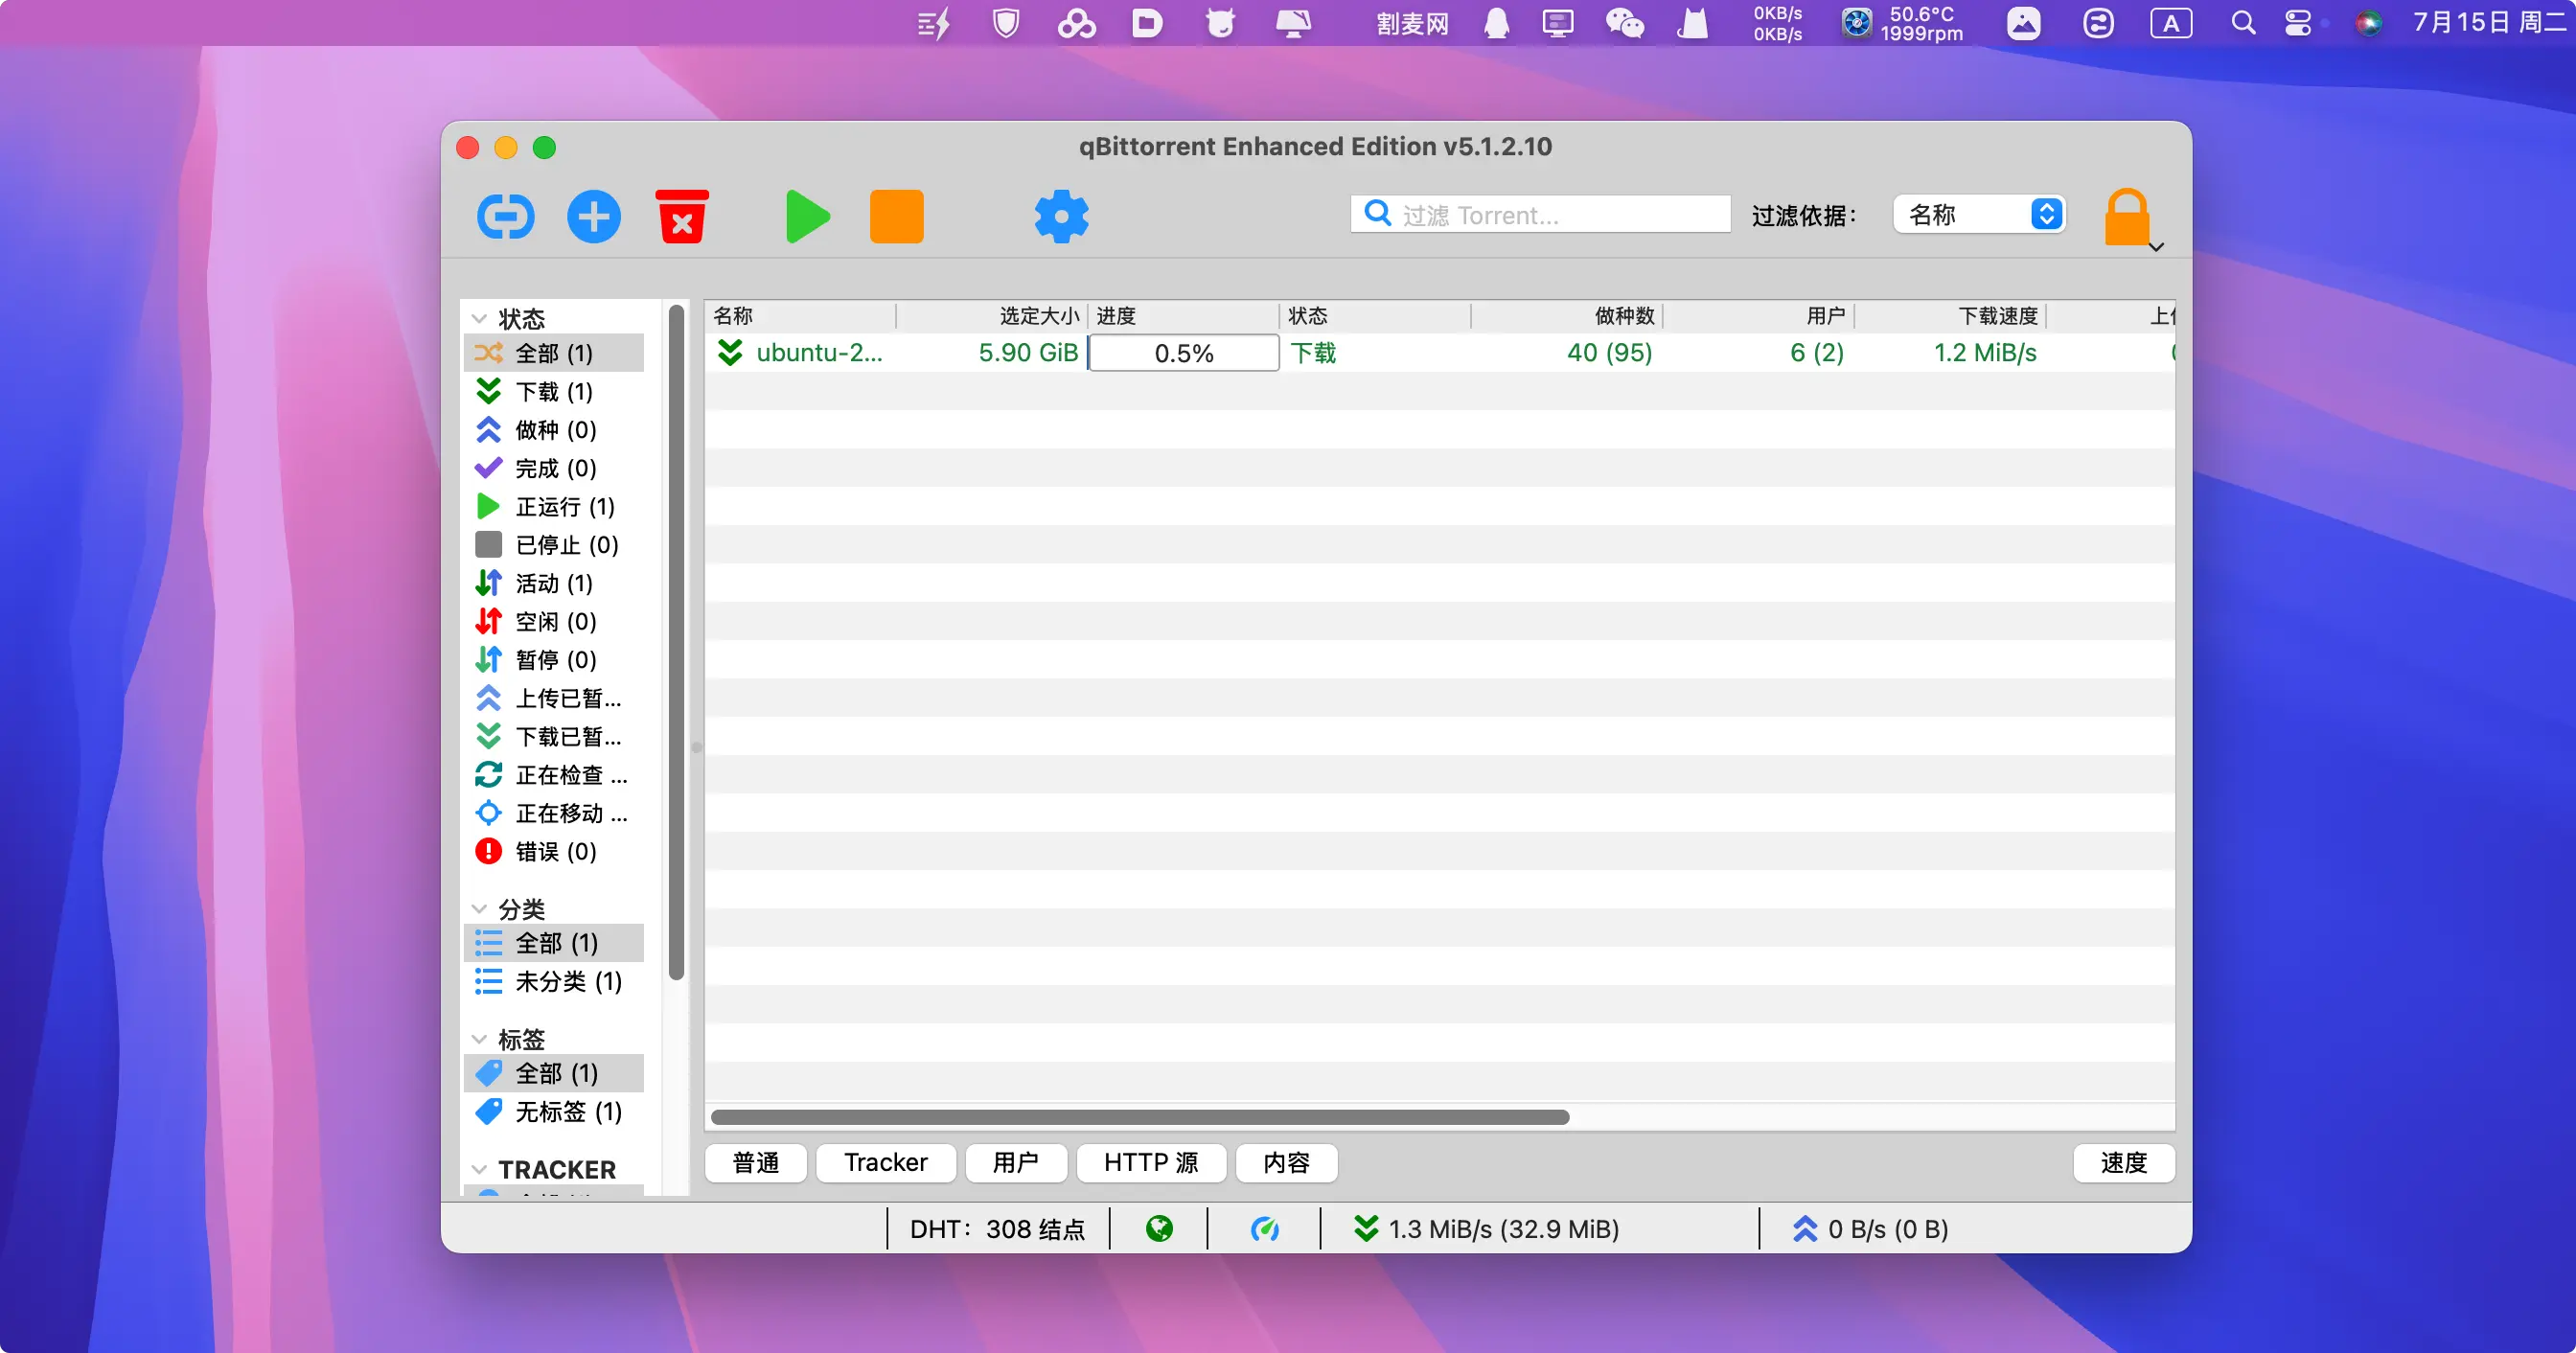Click the blue add torrent file button
2576x1353 pixels.
pyautogui.click(x=594, y=216)
